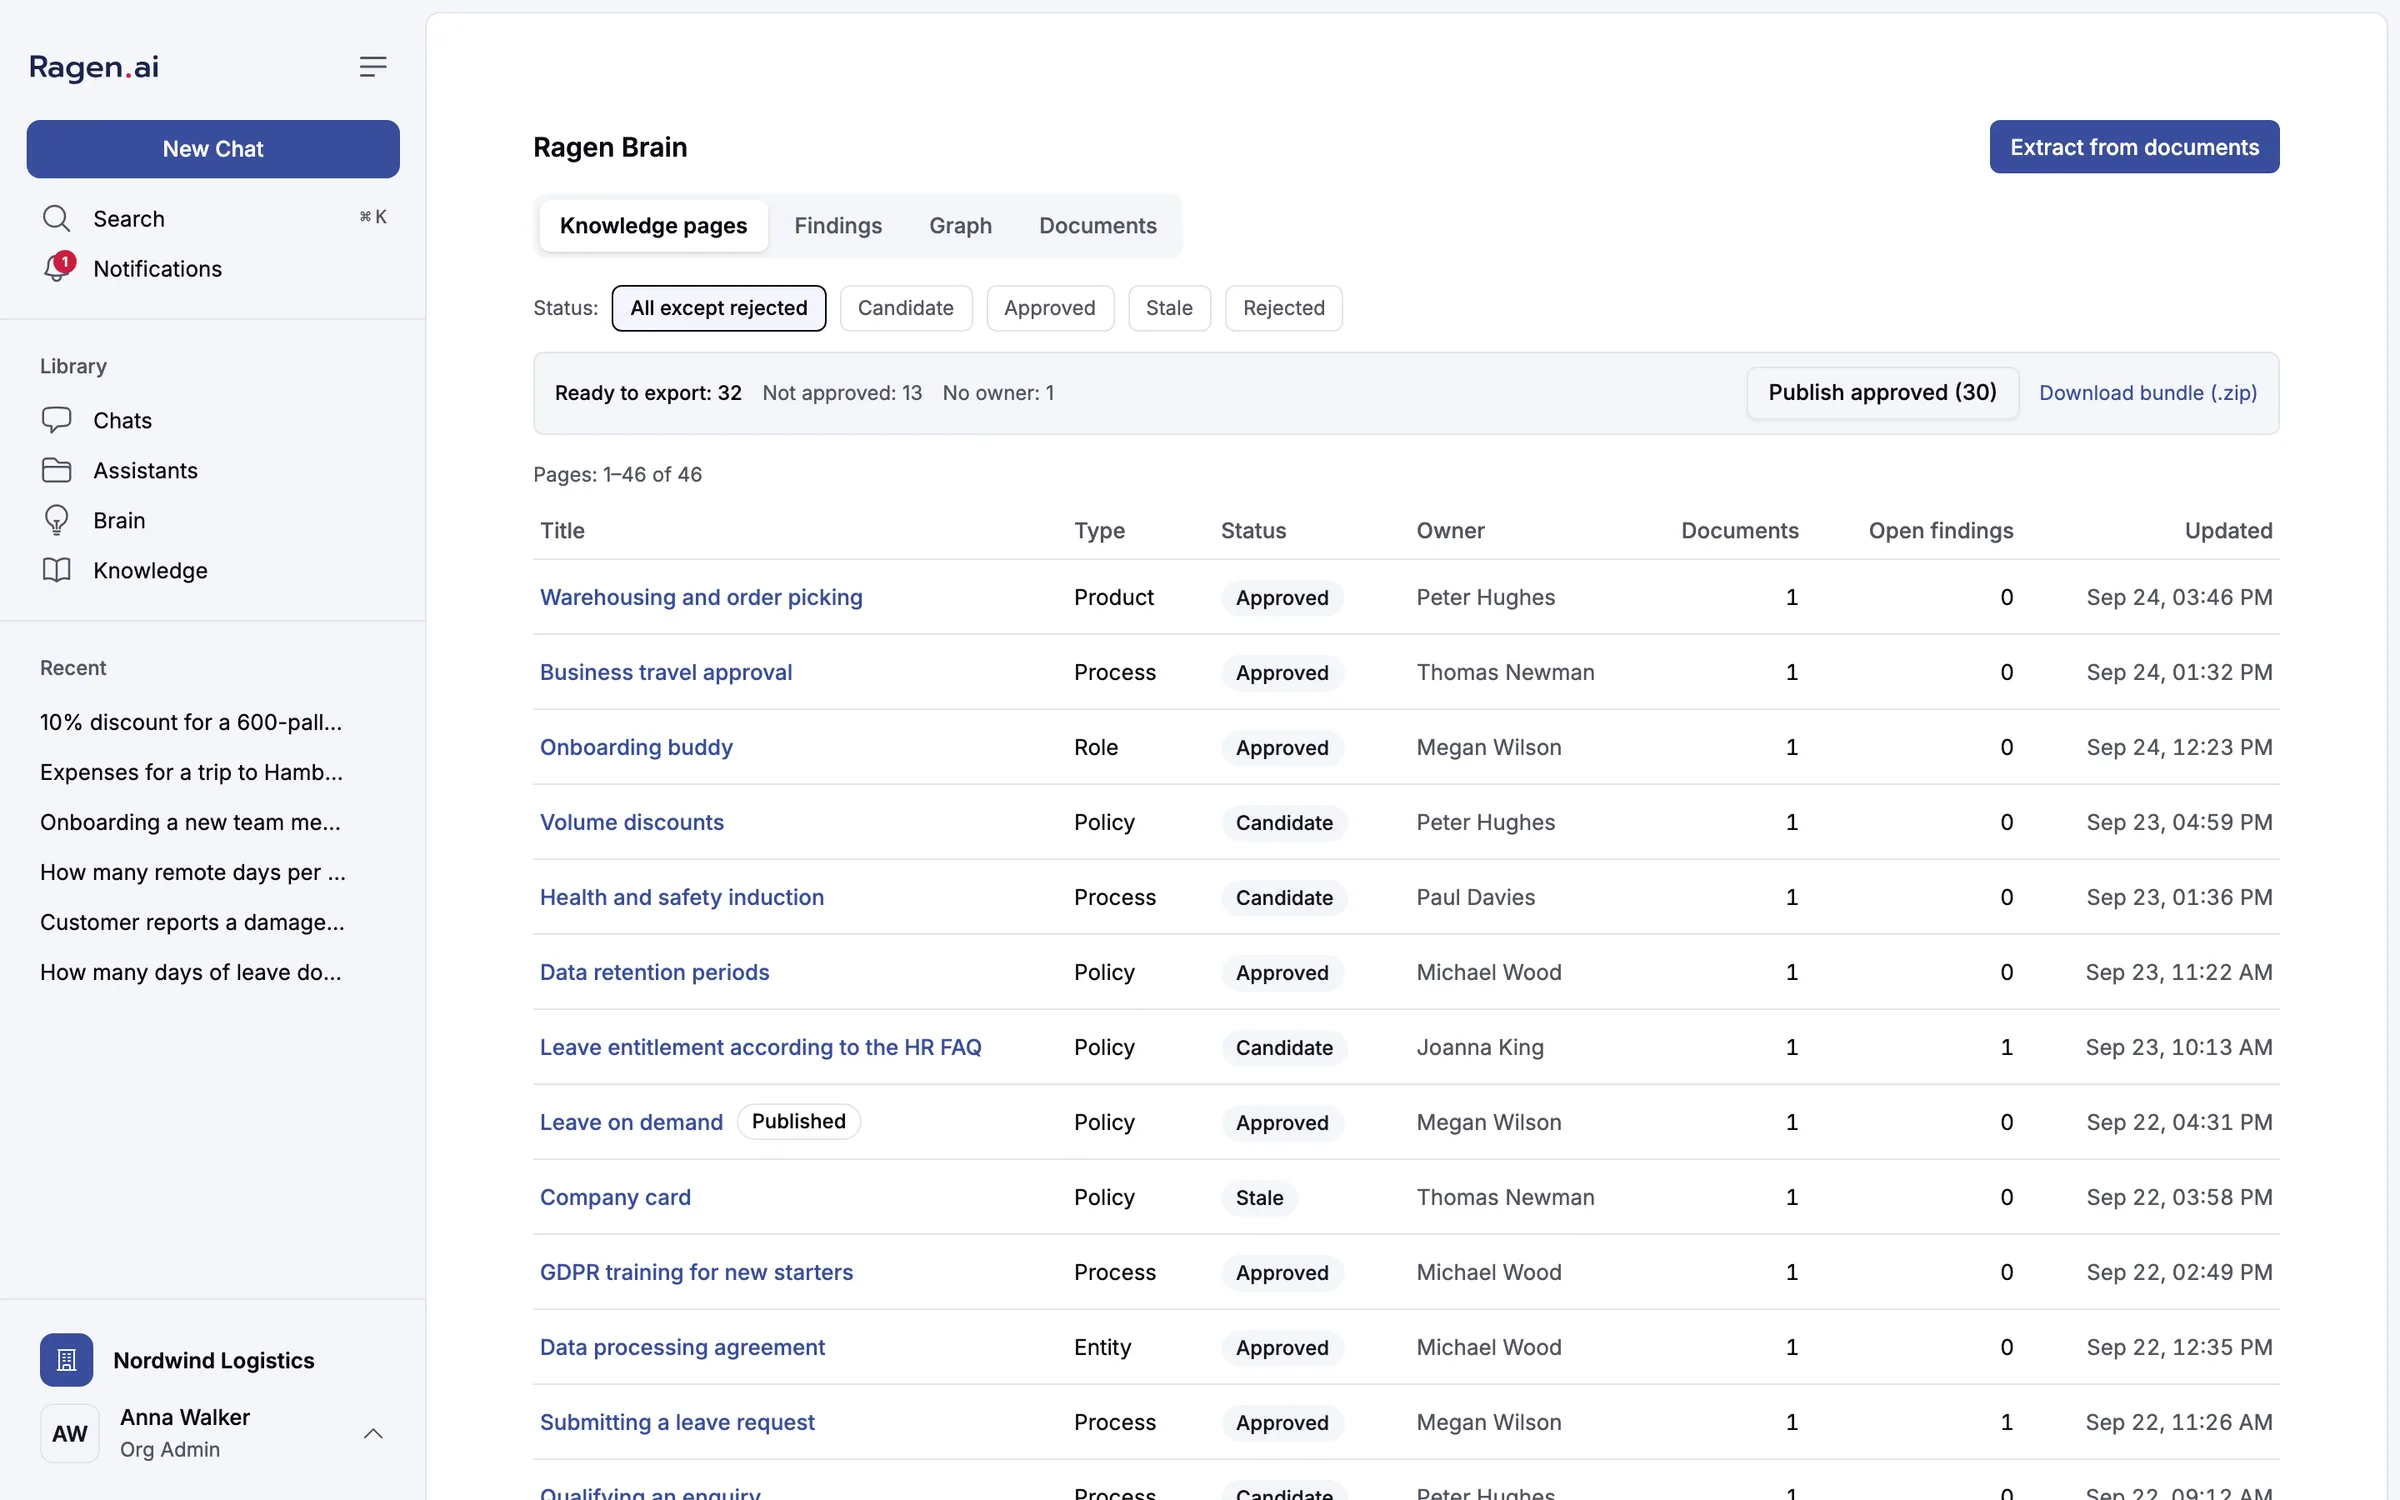Click the search magnifier icon
Viewport: 2400px width, 1500px height.
56,218
